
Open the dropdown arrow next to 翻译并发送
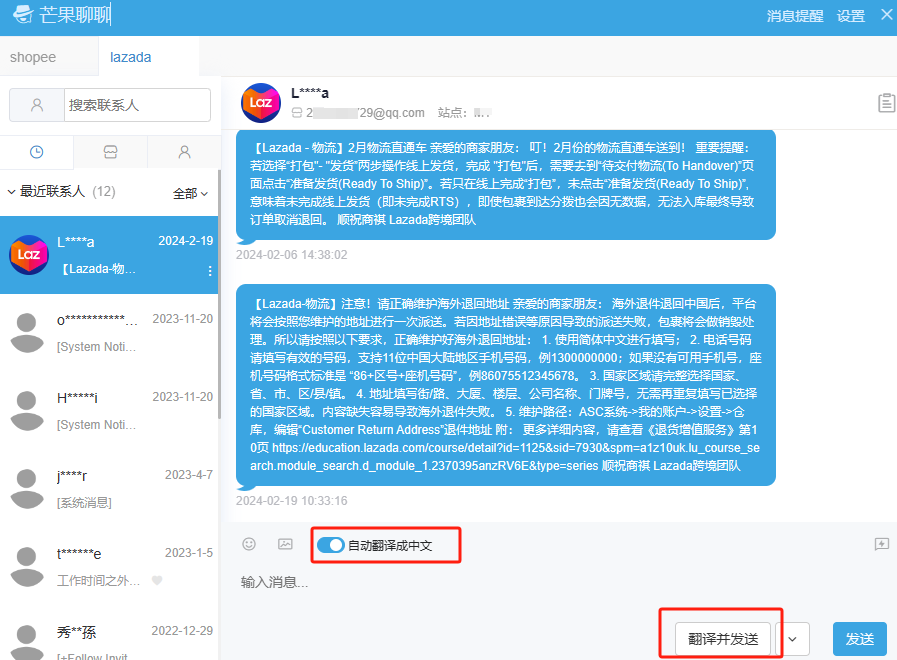point(792,639)
